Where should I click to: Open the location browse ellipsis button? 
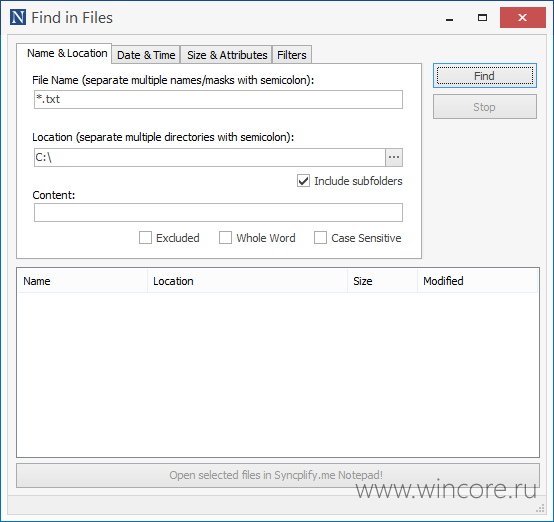click(x=394, y=157)
